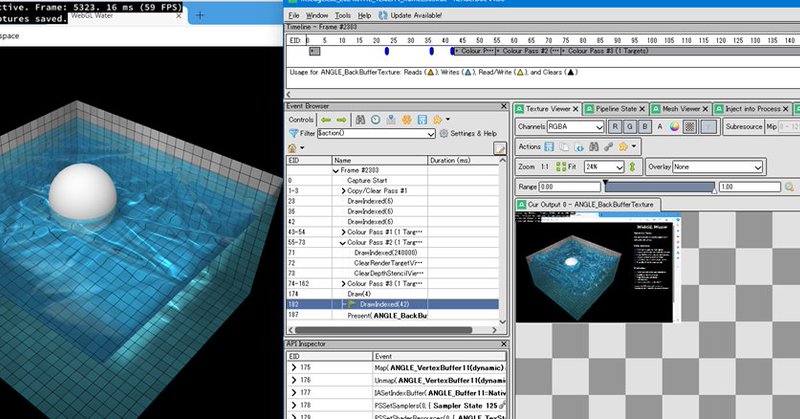Click the green up-down arrow zoom icon
The image size is (800, 419).
(633, 167)
